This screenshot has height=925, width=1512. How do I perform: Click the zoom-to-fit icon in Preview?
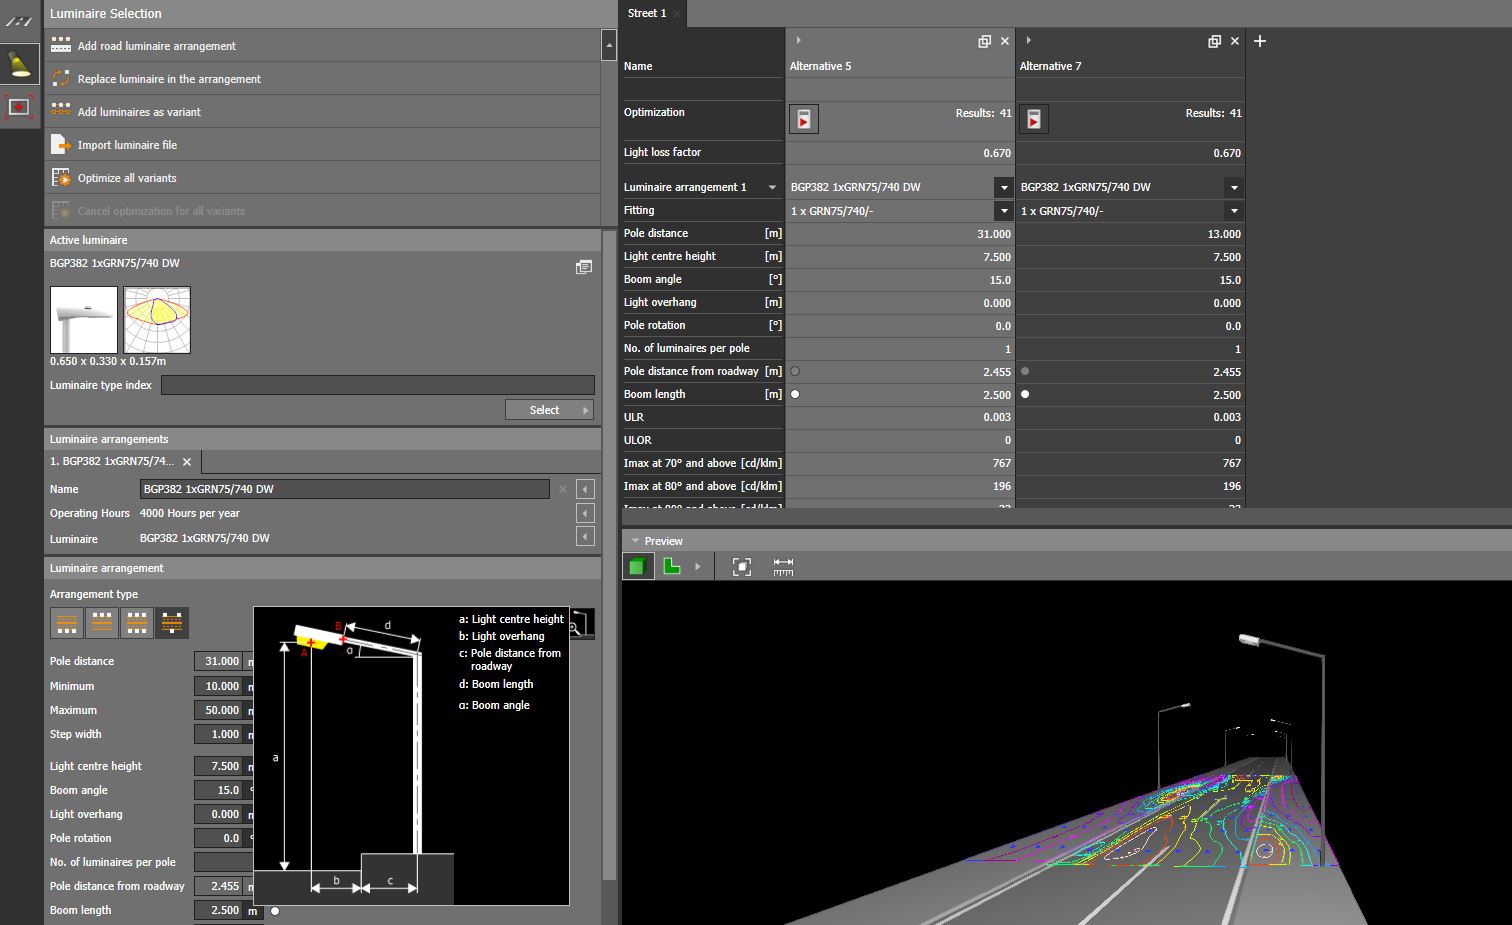coord(741,567)
